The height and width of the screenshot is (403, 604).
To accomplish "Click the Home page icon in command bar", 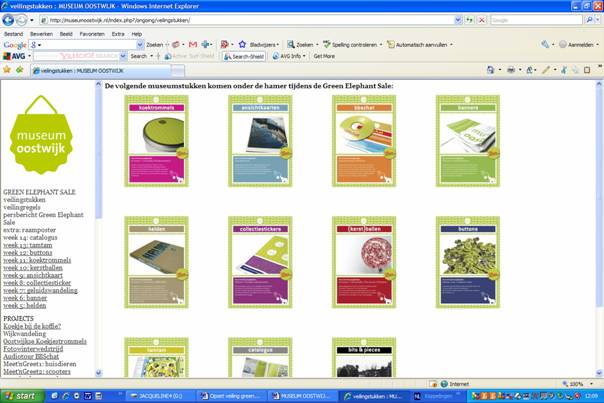I will click(x=490, y=70).
